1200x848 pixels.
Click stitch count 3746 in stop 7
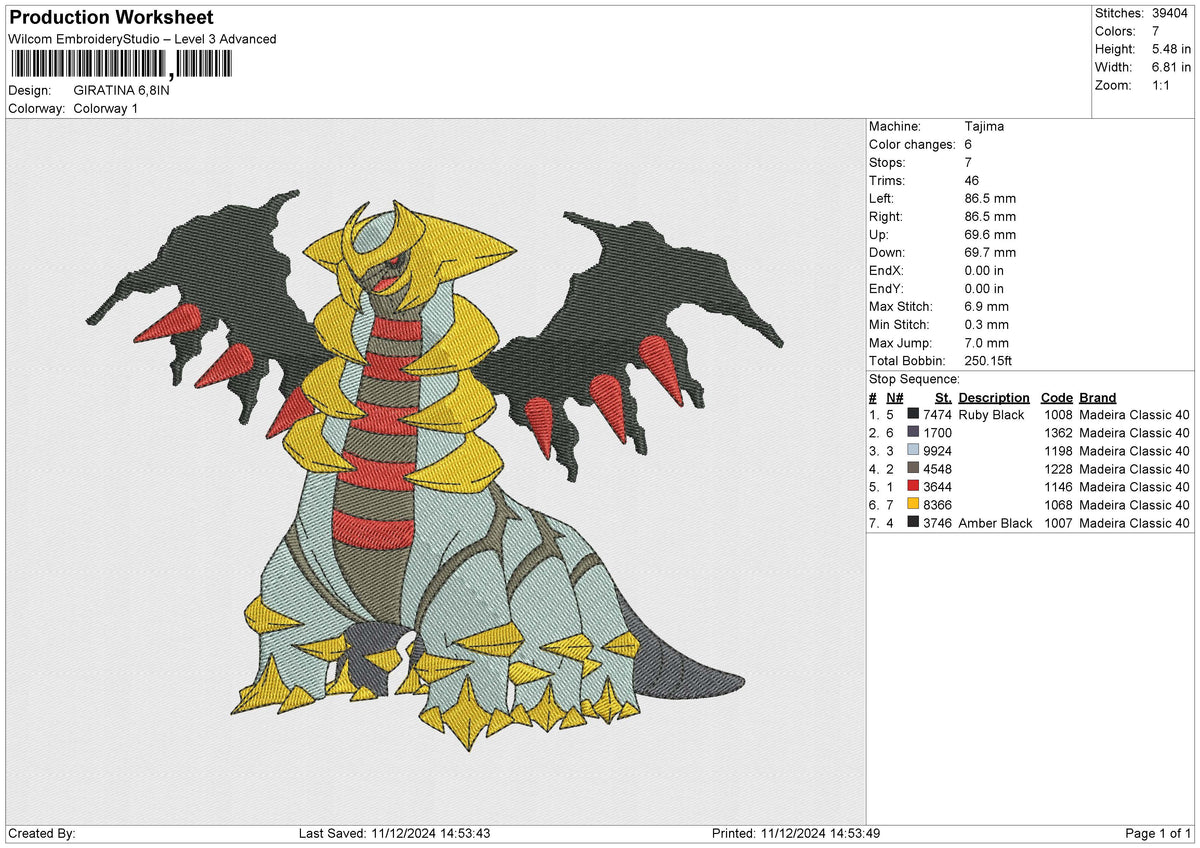point(937,523)
